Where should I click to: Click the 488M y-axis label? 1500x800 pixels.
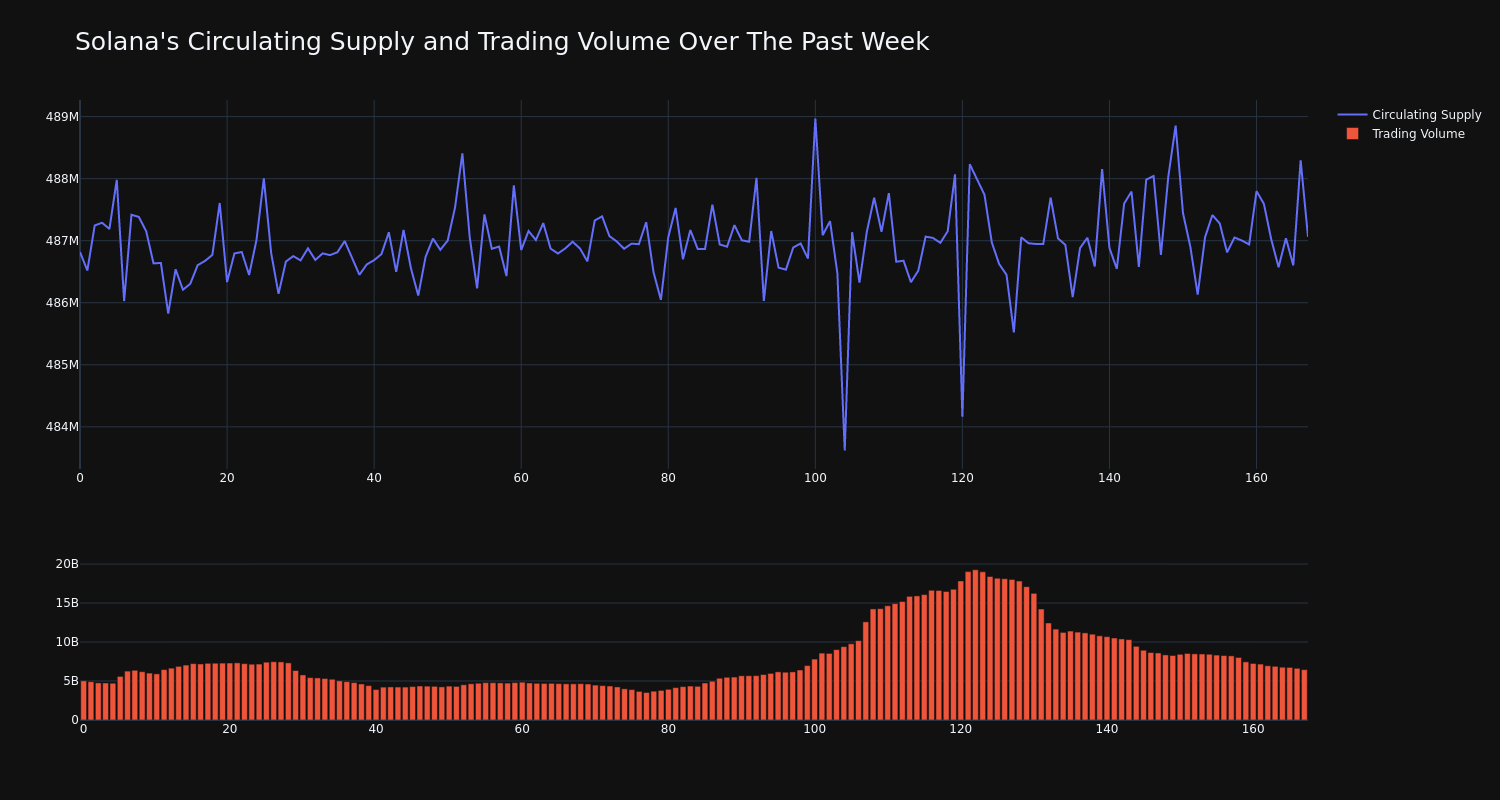point(62,179)
